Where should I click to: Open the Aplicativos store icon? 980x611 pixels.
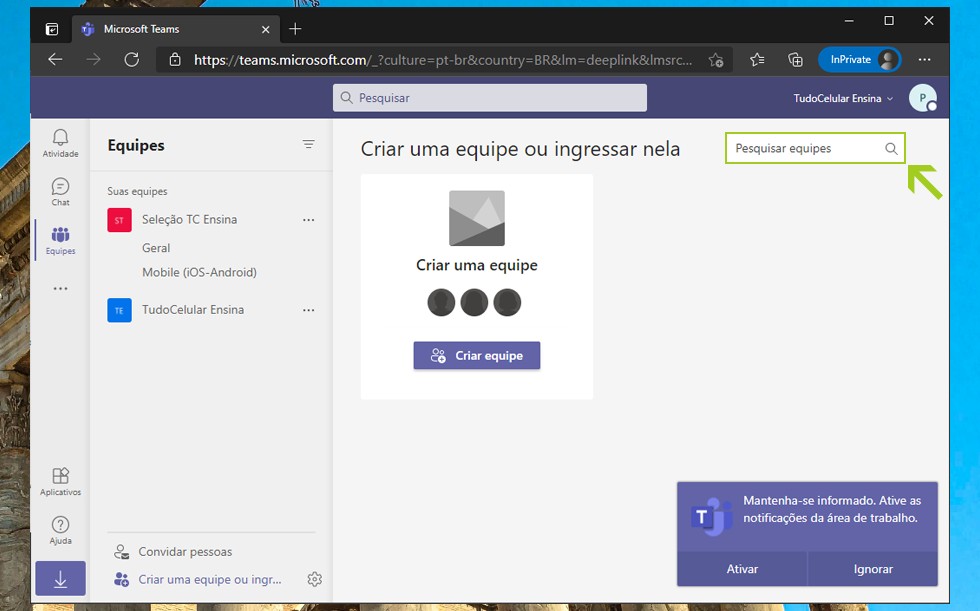(x=60, y=481)
